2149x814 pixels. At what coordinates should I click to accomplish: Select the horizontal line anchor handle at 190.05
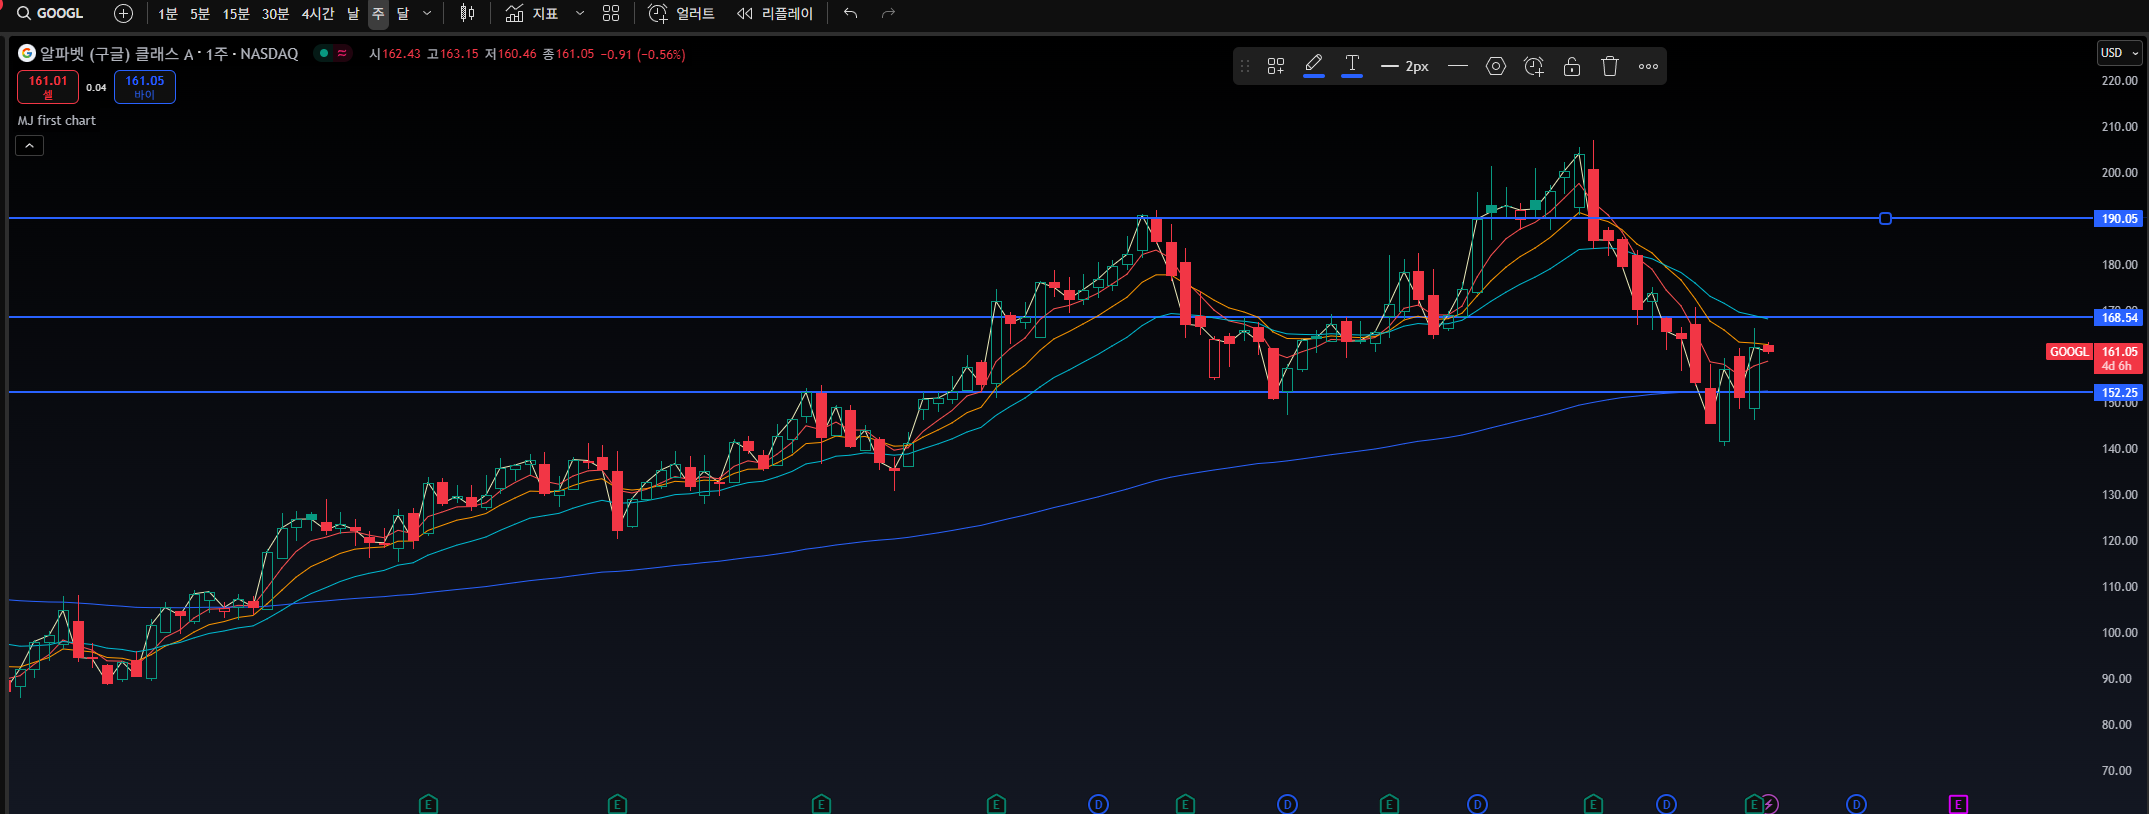pyautogui.click(x=1885, y=218)
